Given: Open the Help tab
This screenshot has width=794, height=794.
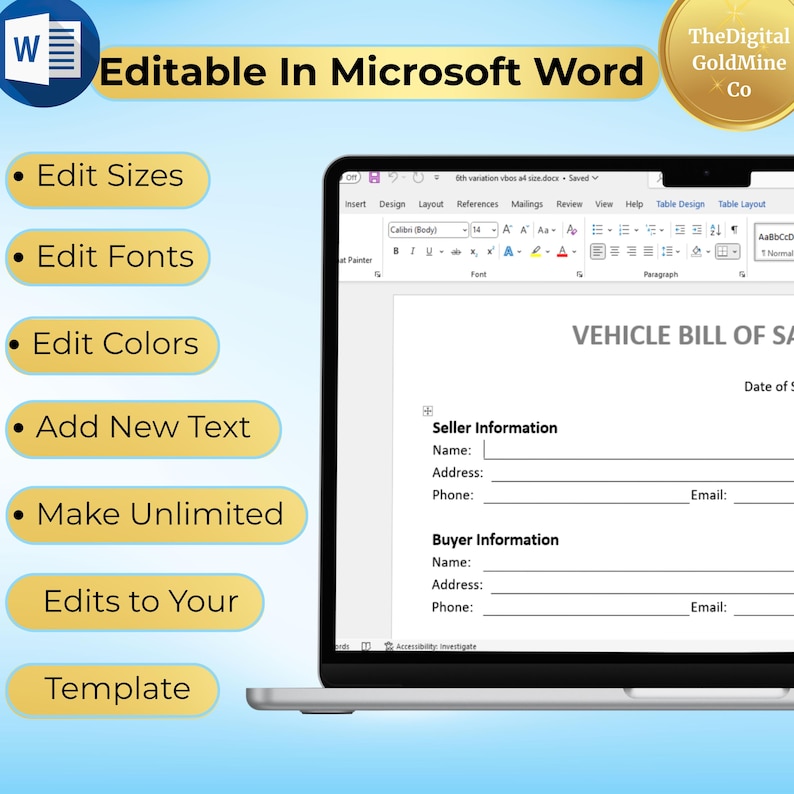Looking at the screenshot, I should 634,204.
